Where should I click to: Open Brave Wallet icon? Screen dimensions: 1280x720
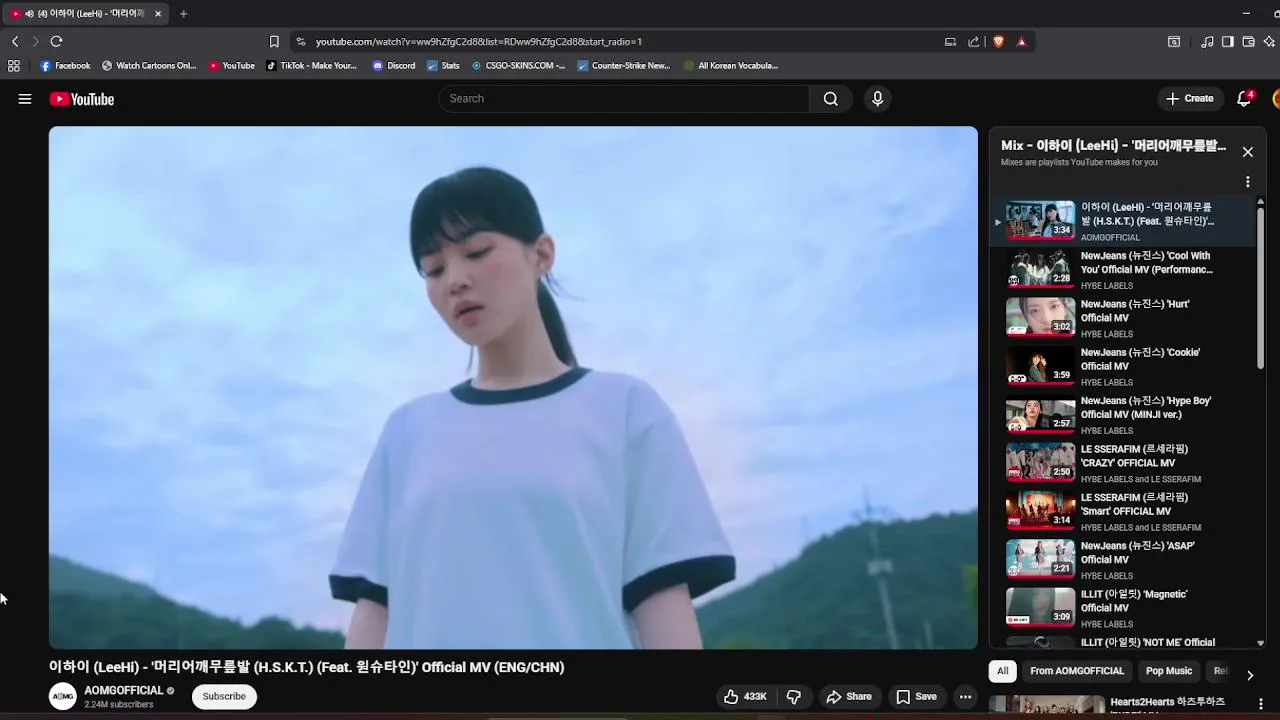[1249, 42]
